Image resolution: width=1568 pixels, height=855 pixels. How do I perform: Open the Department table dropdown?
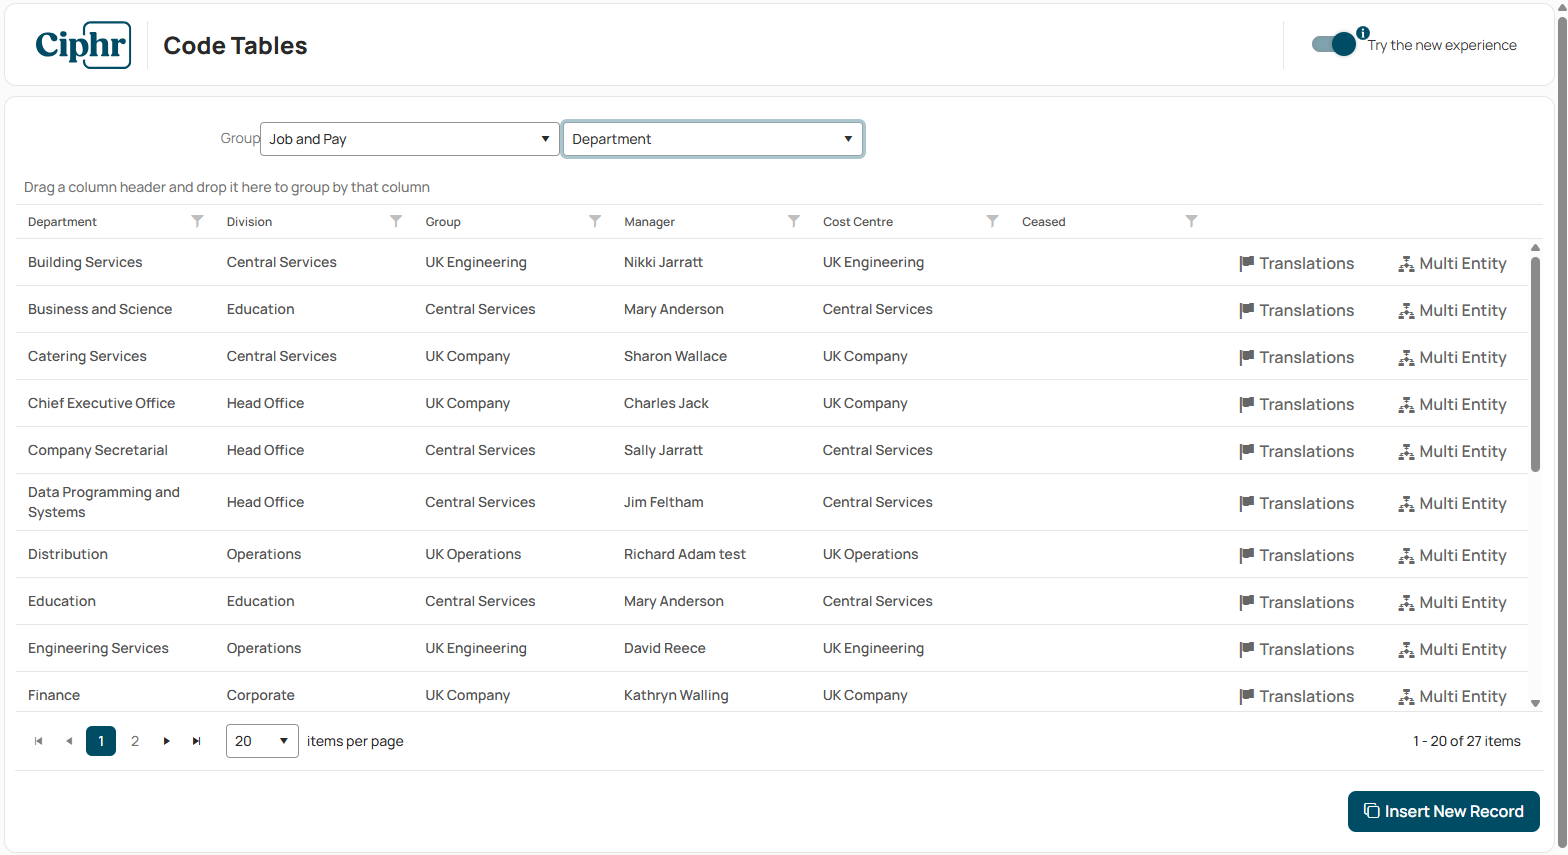(x=713, y=139)
